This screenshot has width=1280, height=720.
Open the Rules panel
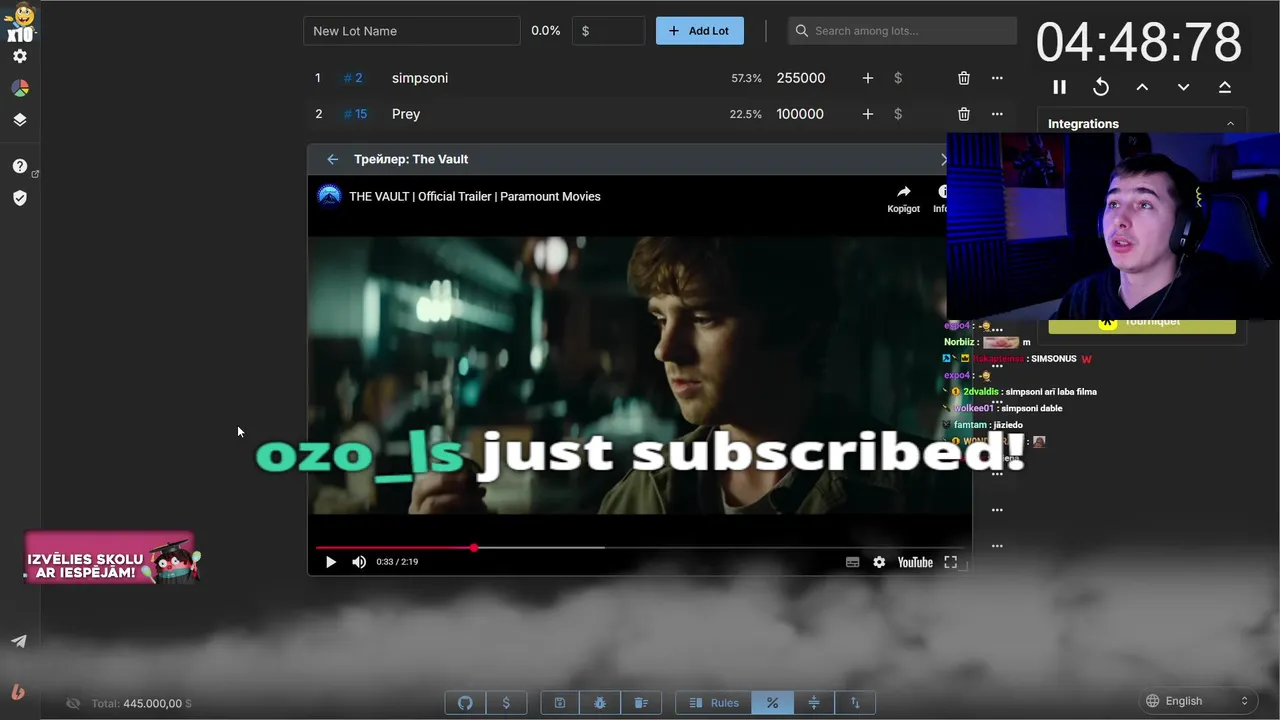[714, 703]
